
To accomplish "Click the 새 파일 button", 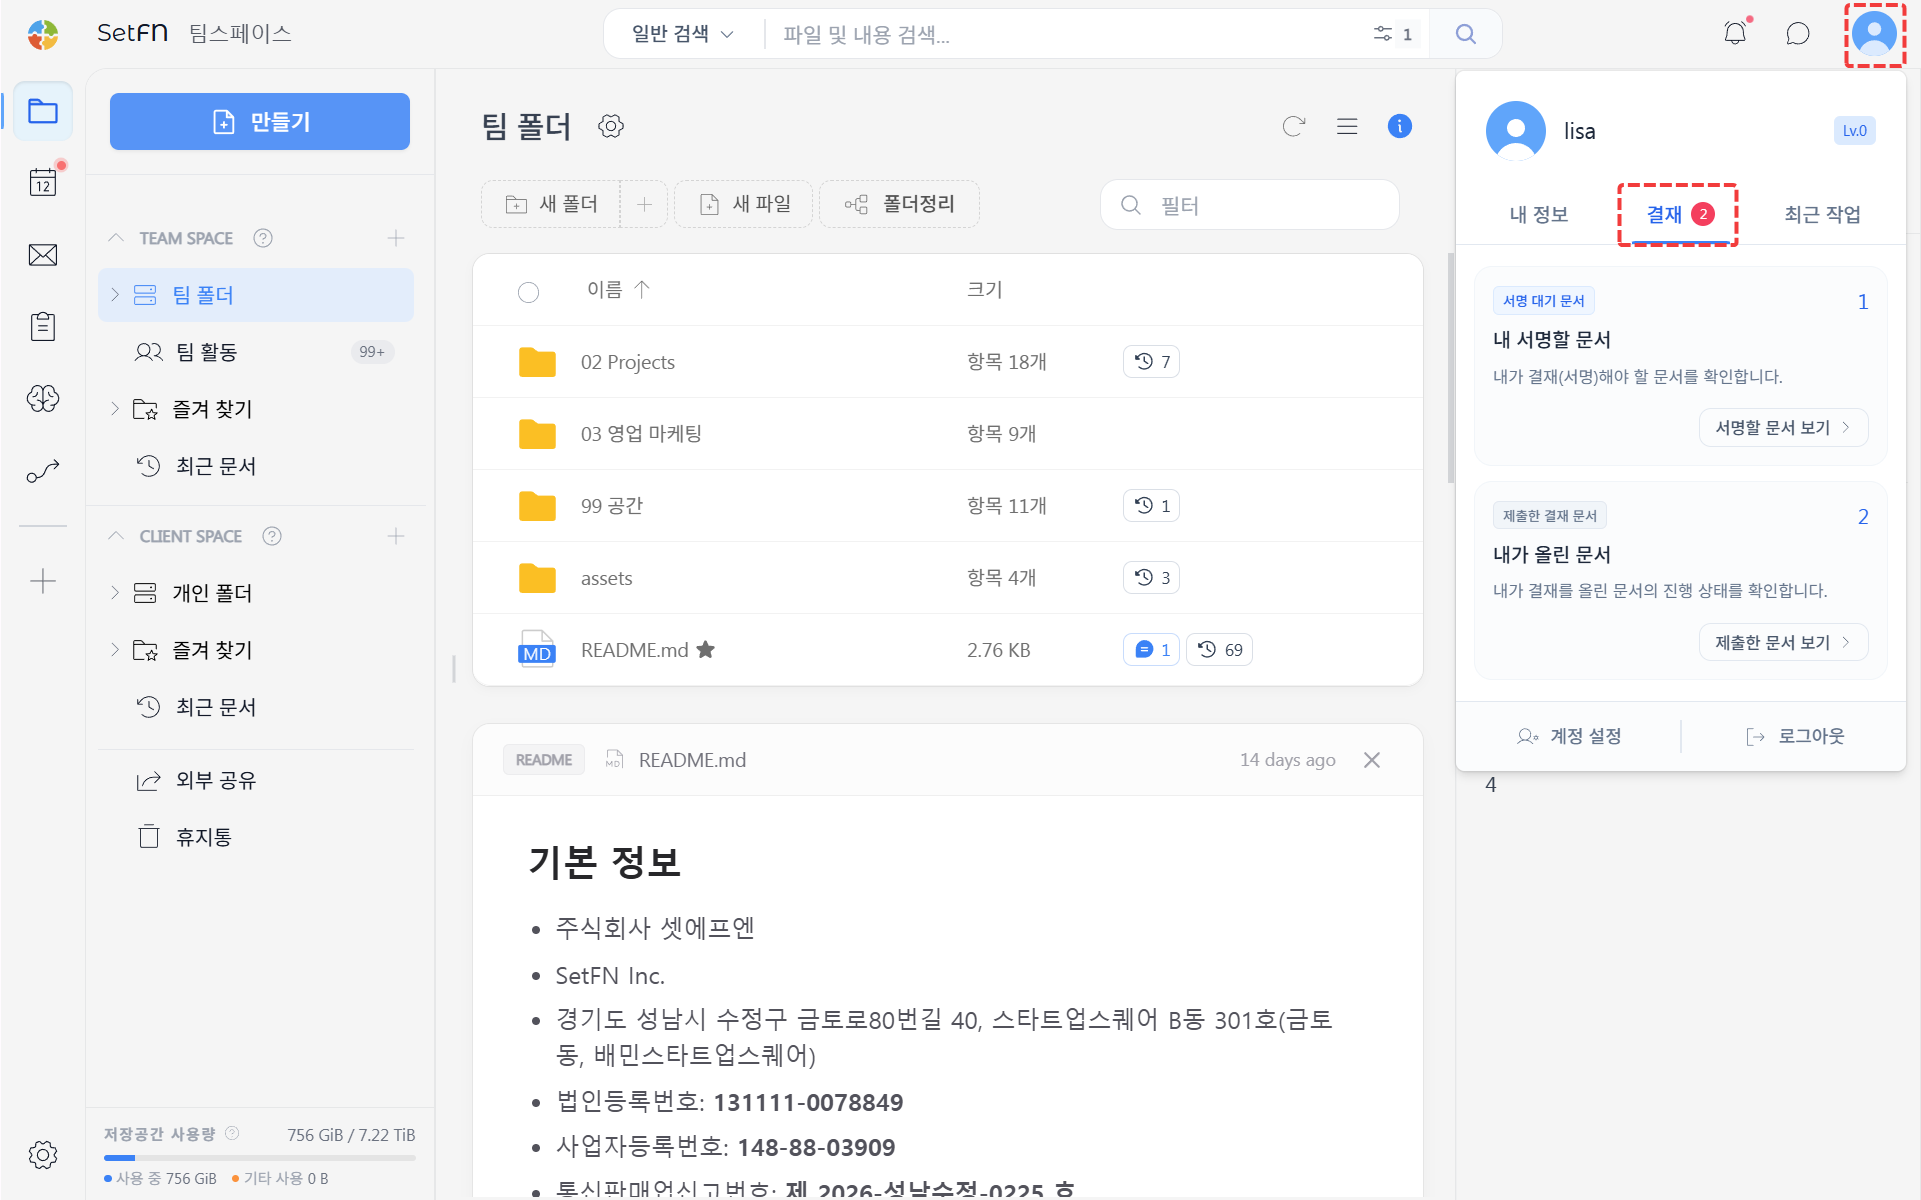I will coord(743,204).
